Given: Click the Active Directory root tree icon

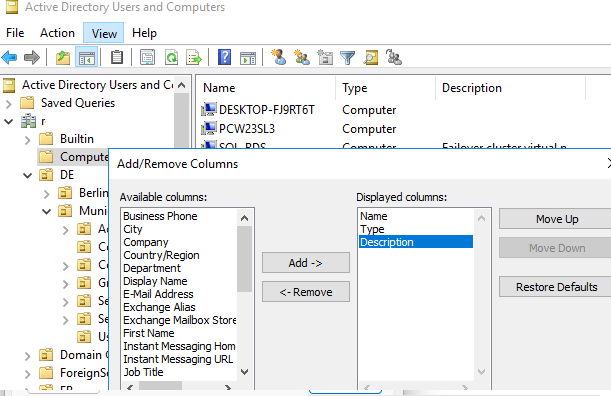Looking at the screenshot, I should click(x=9, y=85).
